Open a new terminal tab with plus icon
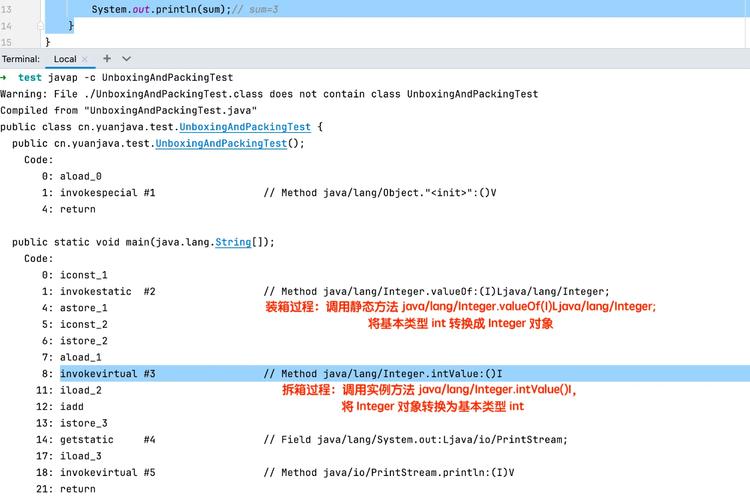This screenshot has height=500, width=750. 107,58
